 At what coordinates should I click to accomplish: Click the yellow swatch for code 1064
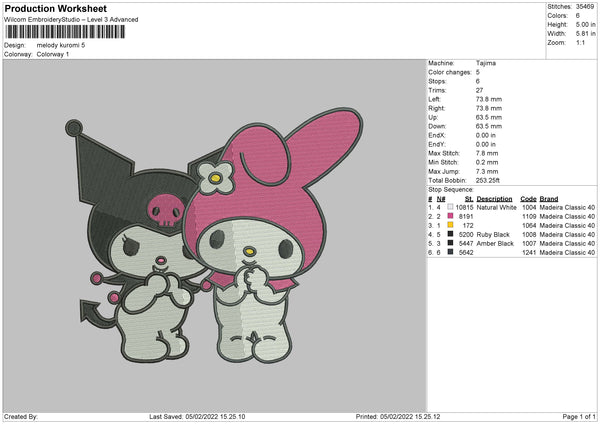[x=450, y=225]
